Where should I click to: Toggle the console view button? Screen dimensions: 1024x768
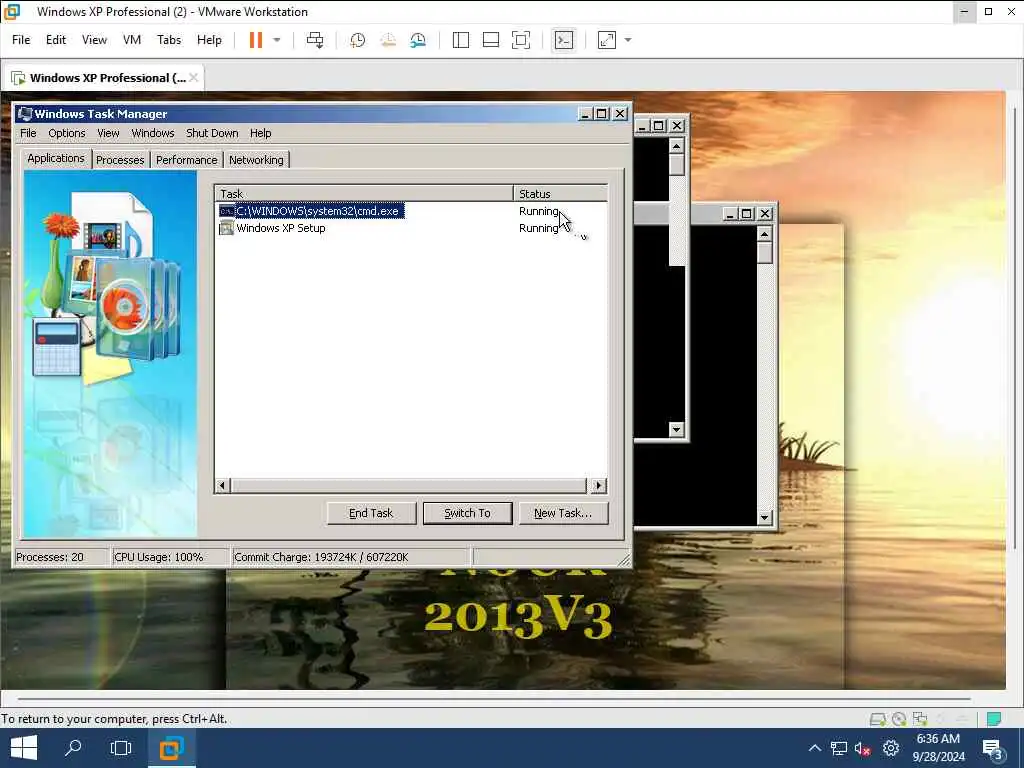[x=564, y=40]
